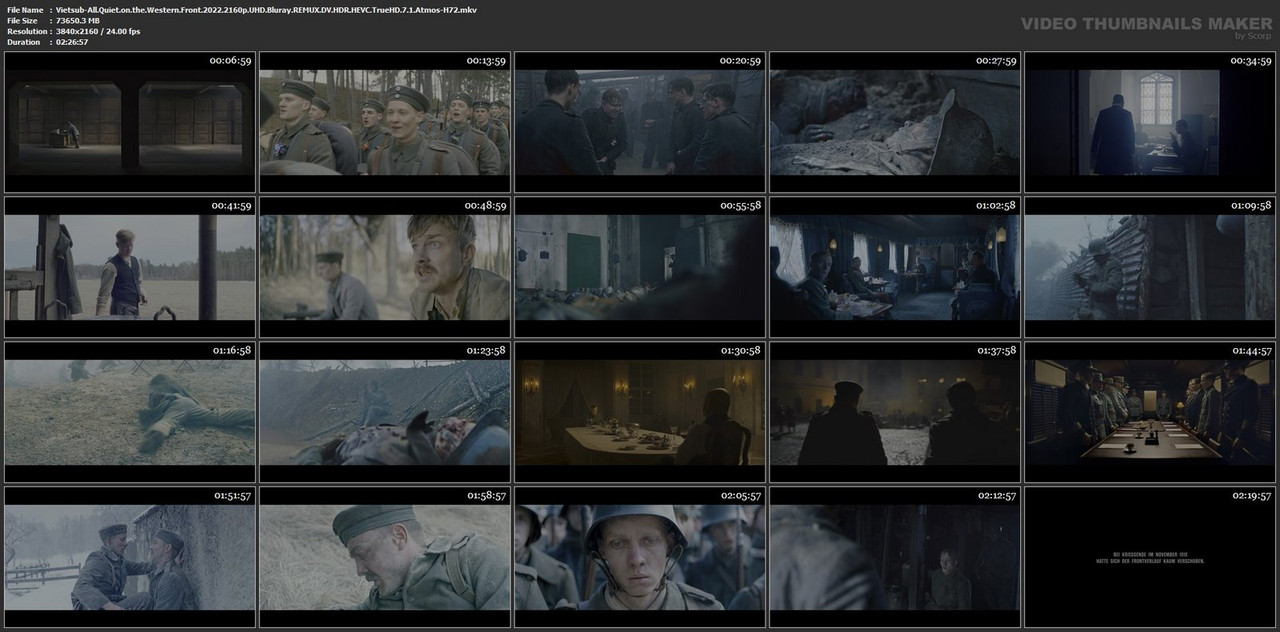Screen dimensions: 1280x632
Task: Click the File Size label
Action: [x=22, y=20]
